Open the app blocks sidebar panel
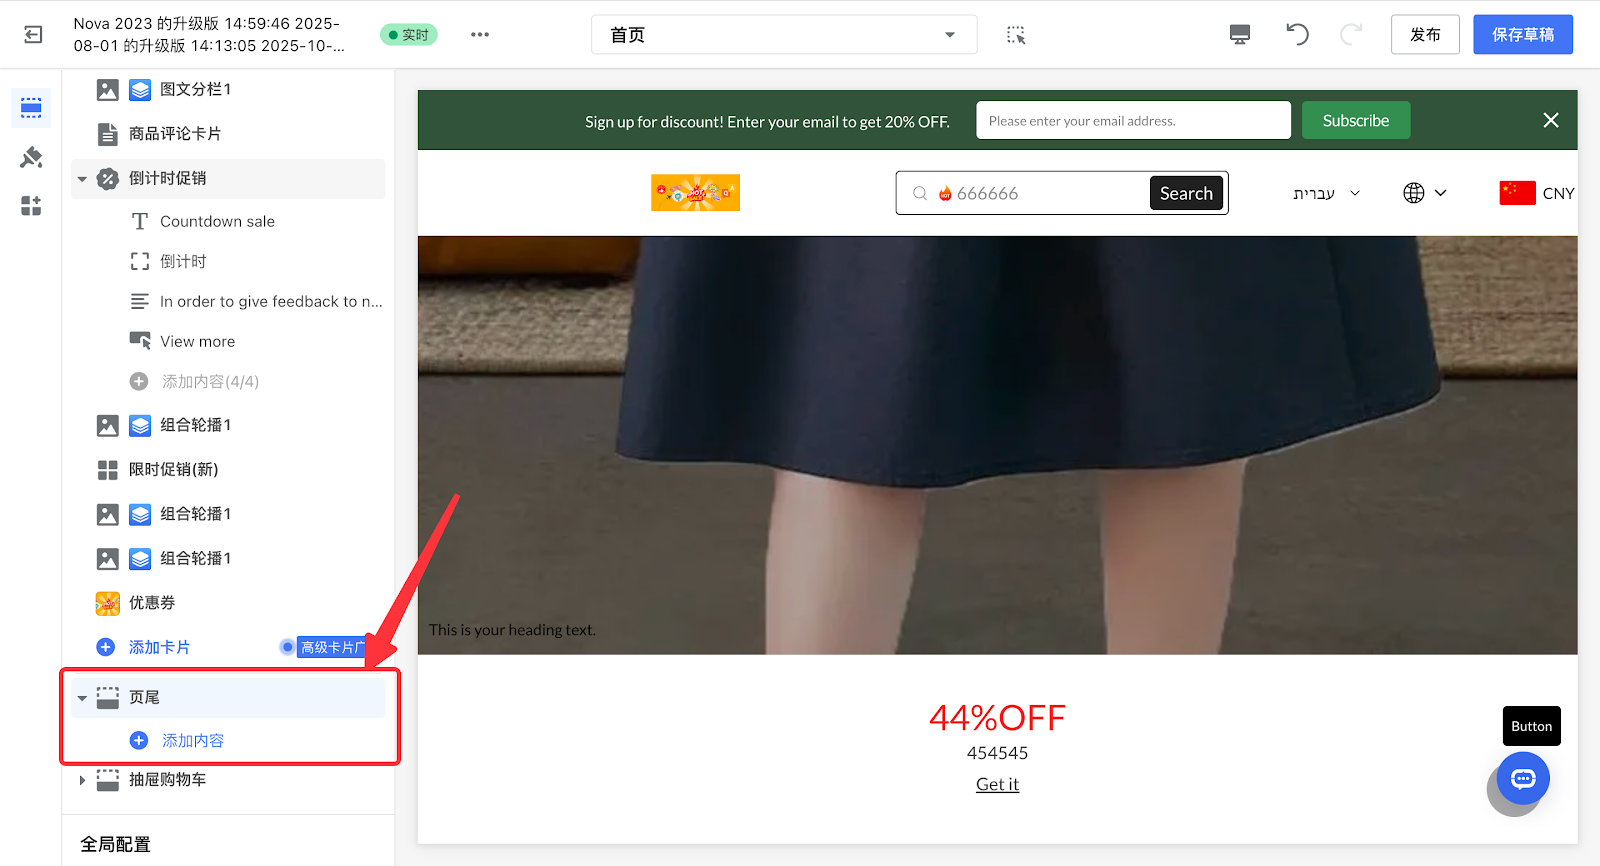The height and width of the screenshot is (866, 1600). tap(31, 206)
